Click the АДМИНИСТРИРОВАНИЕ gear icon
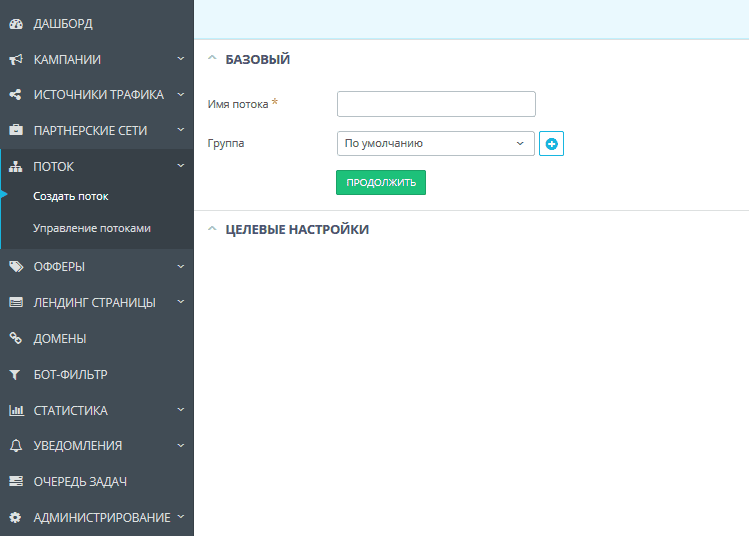Image resolution: width=749 pixels, height=536 pixels. 15,517
